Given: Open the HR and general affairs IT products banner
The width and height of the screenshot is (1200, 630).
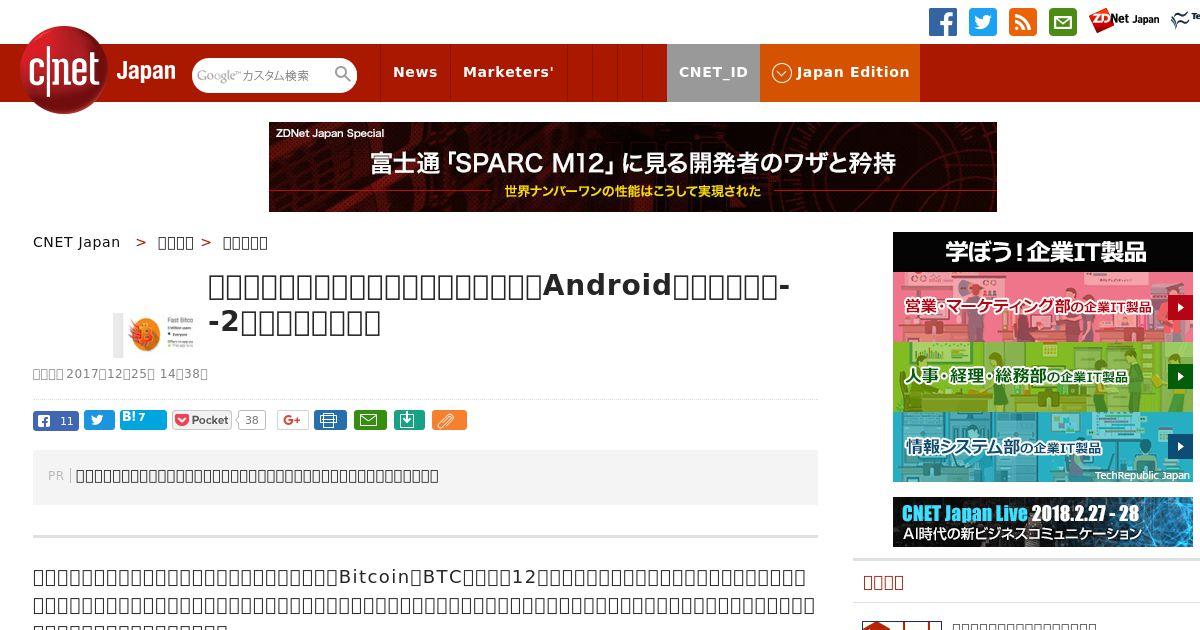Looking at the screenshot, I should pyautogui.click(x=1043, y=377).
